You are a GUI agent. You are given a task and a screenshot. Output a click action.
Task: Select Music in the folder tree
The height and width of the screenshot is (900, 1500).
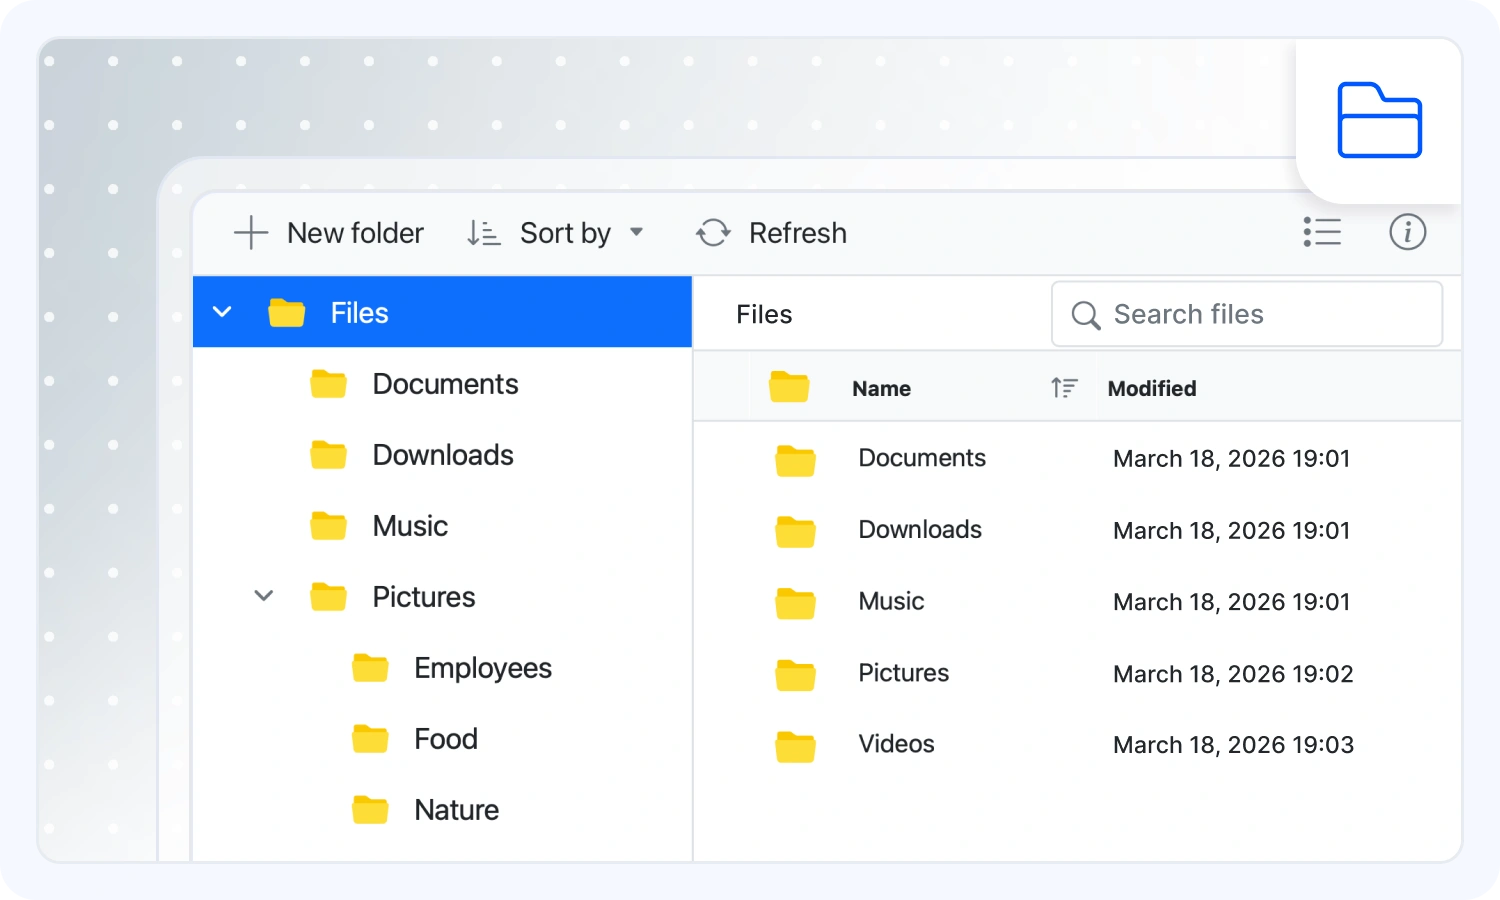(x=442, y=526)
